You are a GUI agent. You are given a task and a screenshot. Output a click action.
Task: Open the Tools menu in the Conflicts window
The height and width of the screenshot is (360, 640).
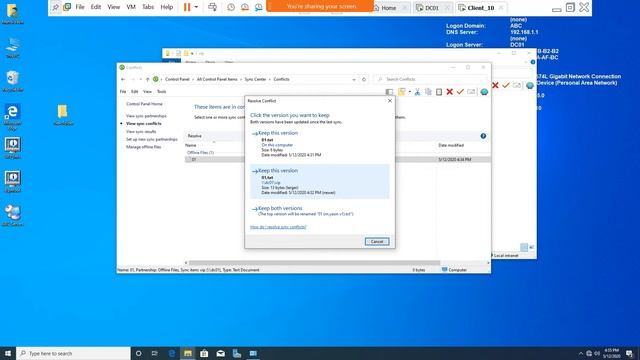point(162,92)
